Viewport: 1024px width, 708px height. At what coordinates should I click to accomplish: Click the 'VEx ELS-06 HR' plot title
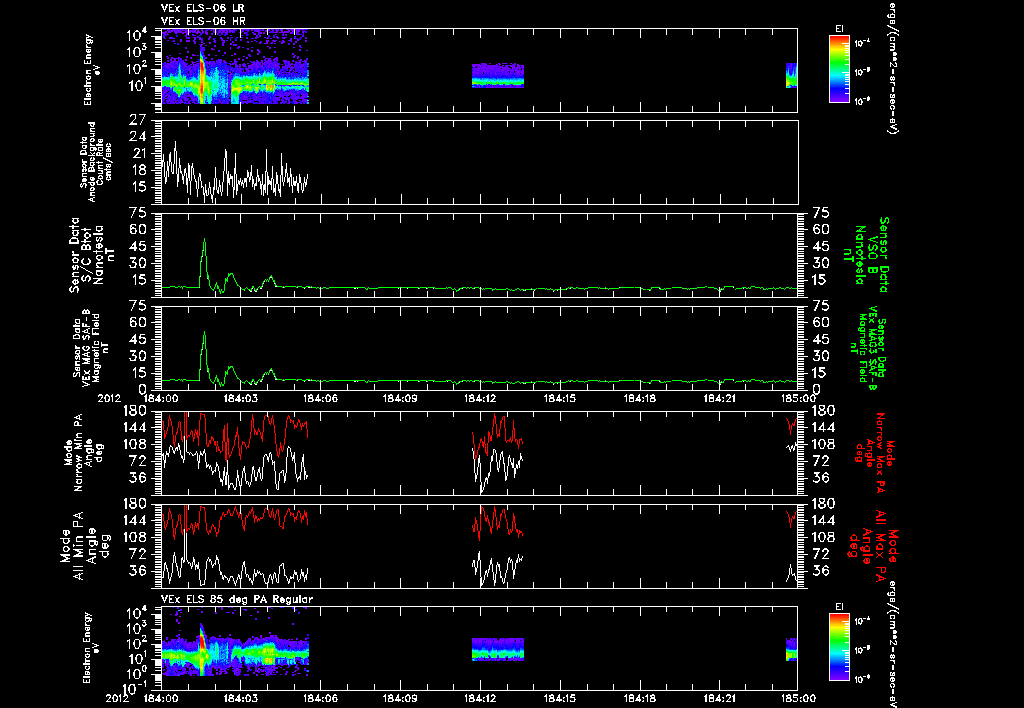click(x=203, y=22)
